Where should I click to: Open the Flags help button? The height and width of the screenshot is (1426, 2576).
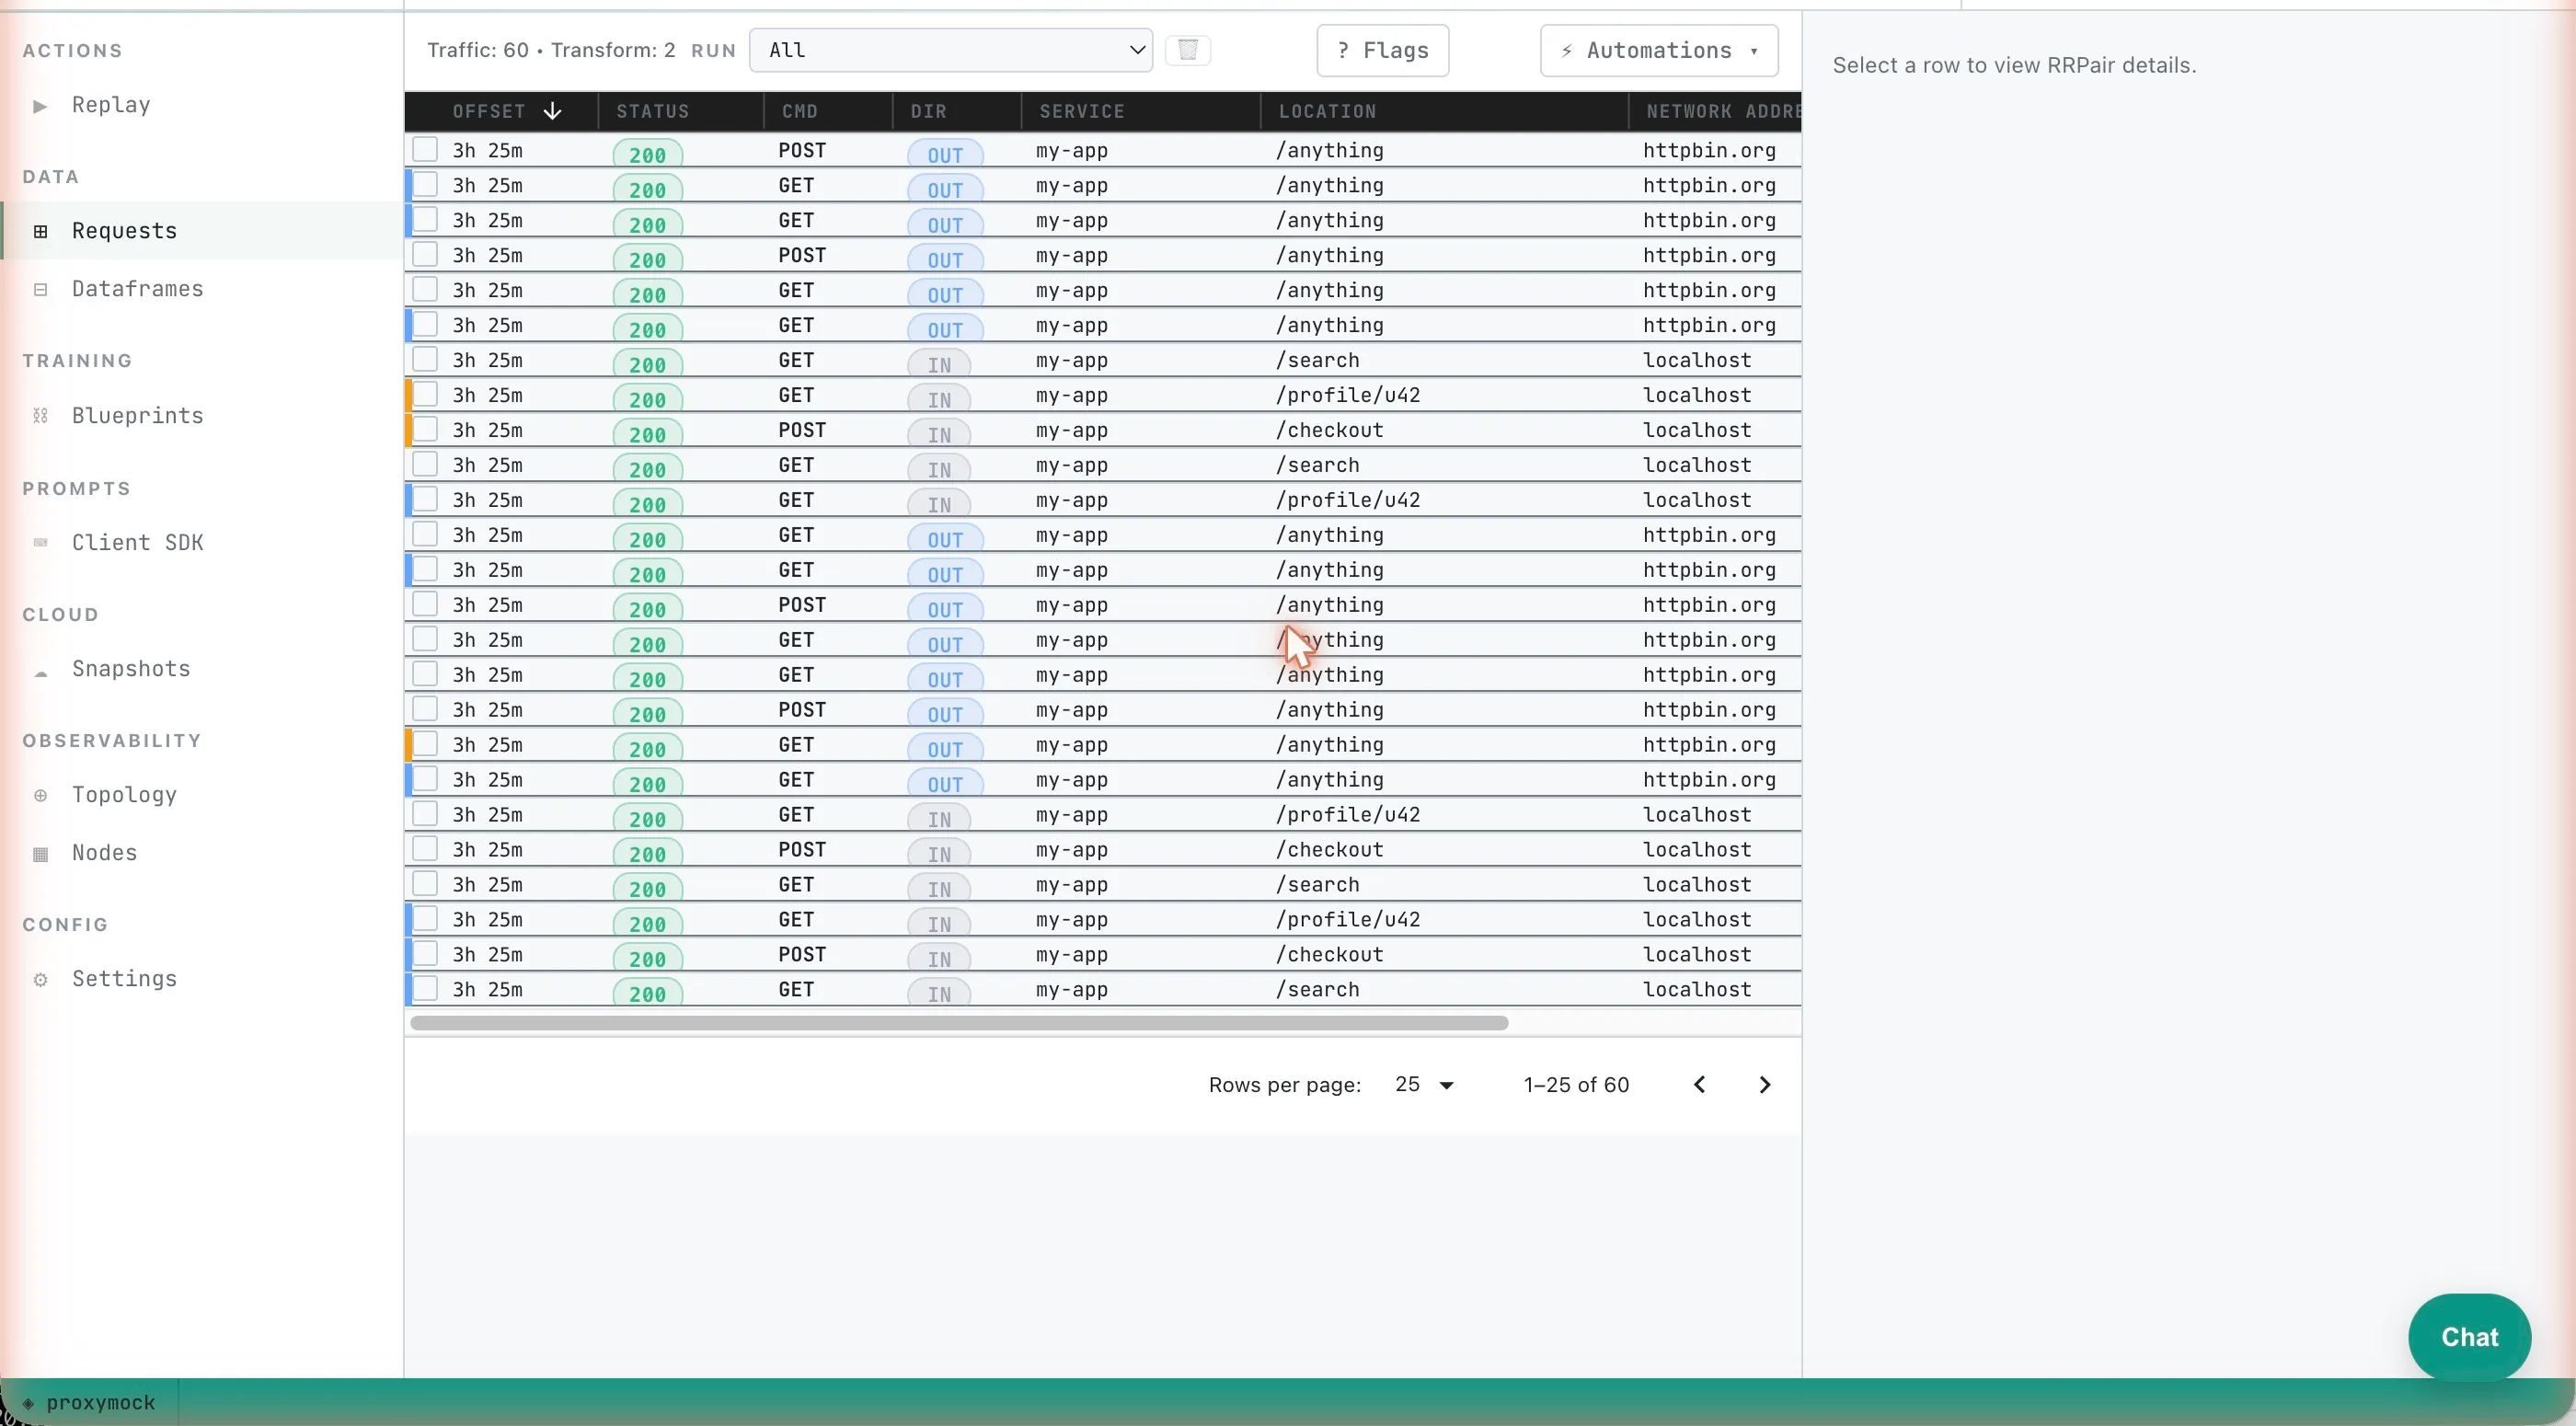point(1382,50)
